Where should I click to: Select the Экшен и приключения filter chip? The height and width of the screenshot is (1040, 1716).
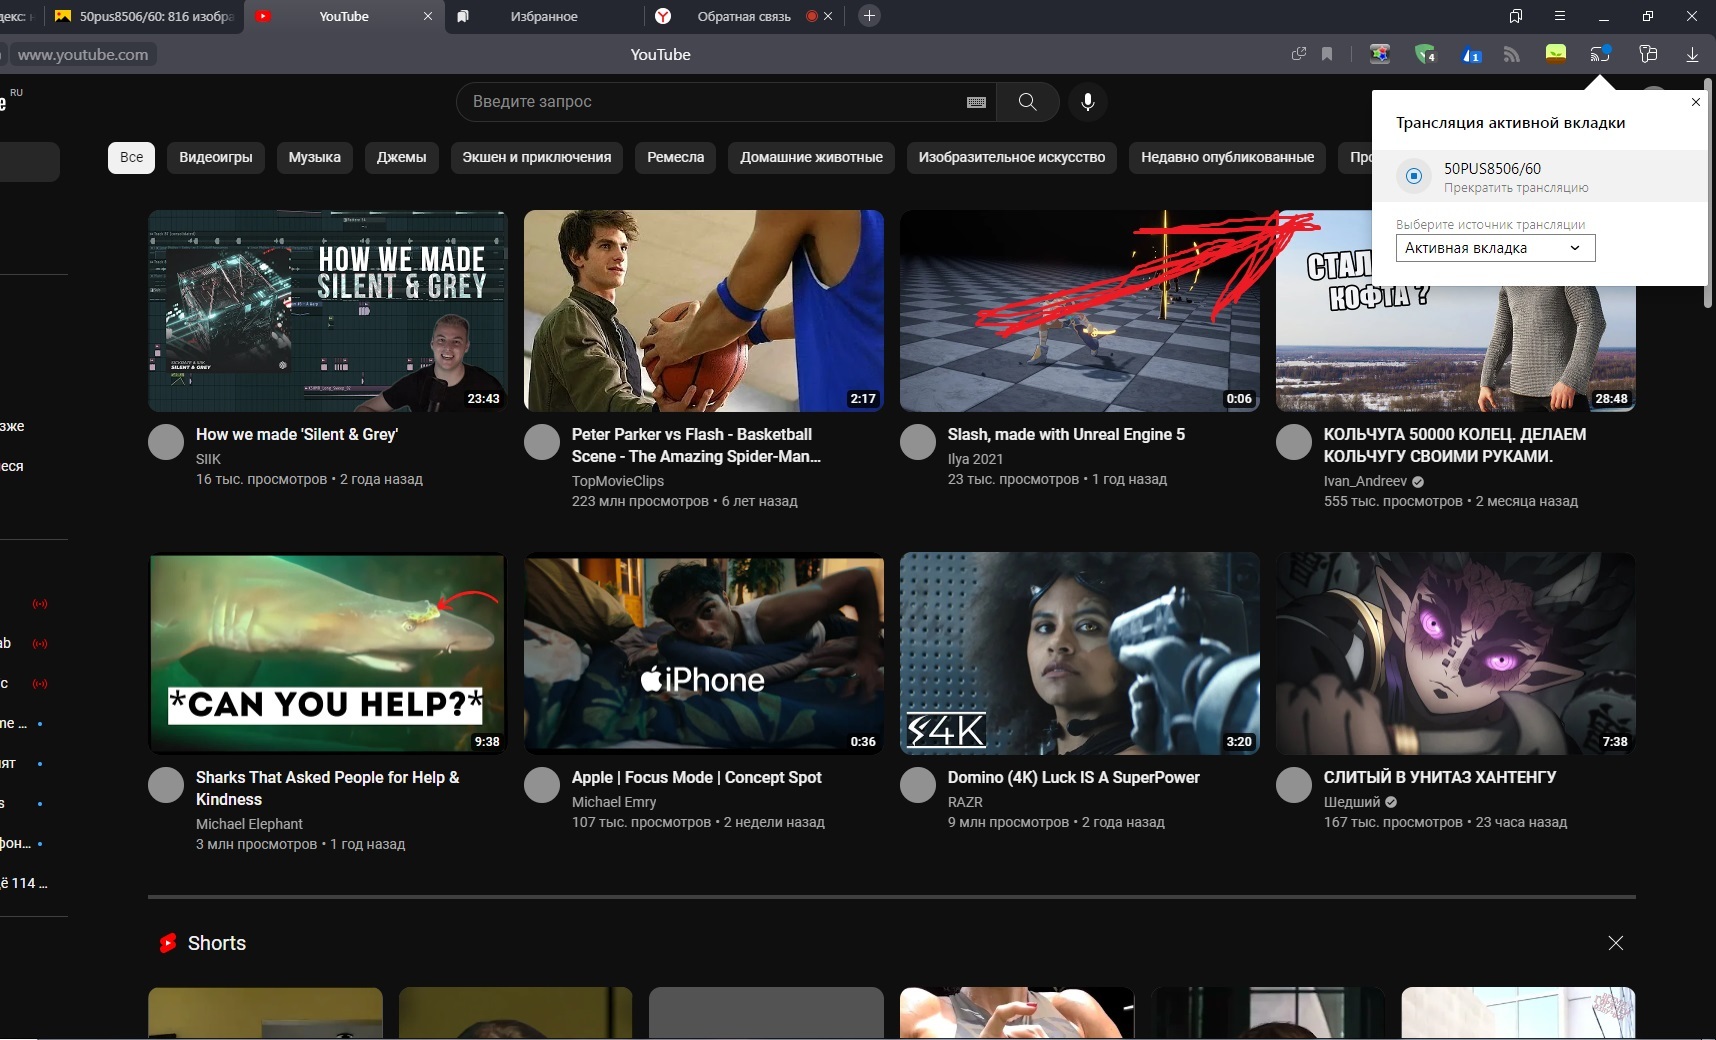(x=537, y=157)
